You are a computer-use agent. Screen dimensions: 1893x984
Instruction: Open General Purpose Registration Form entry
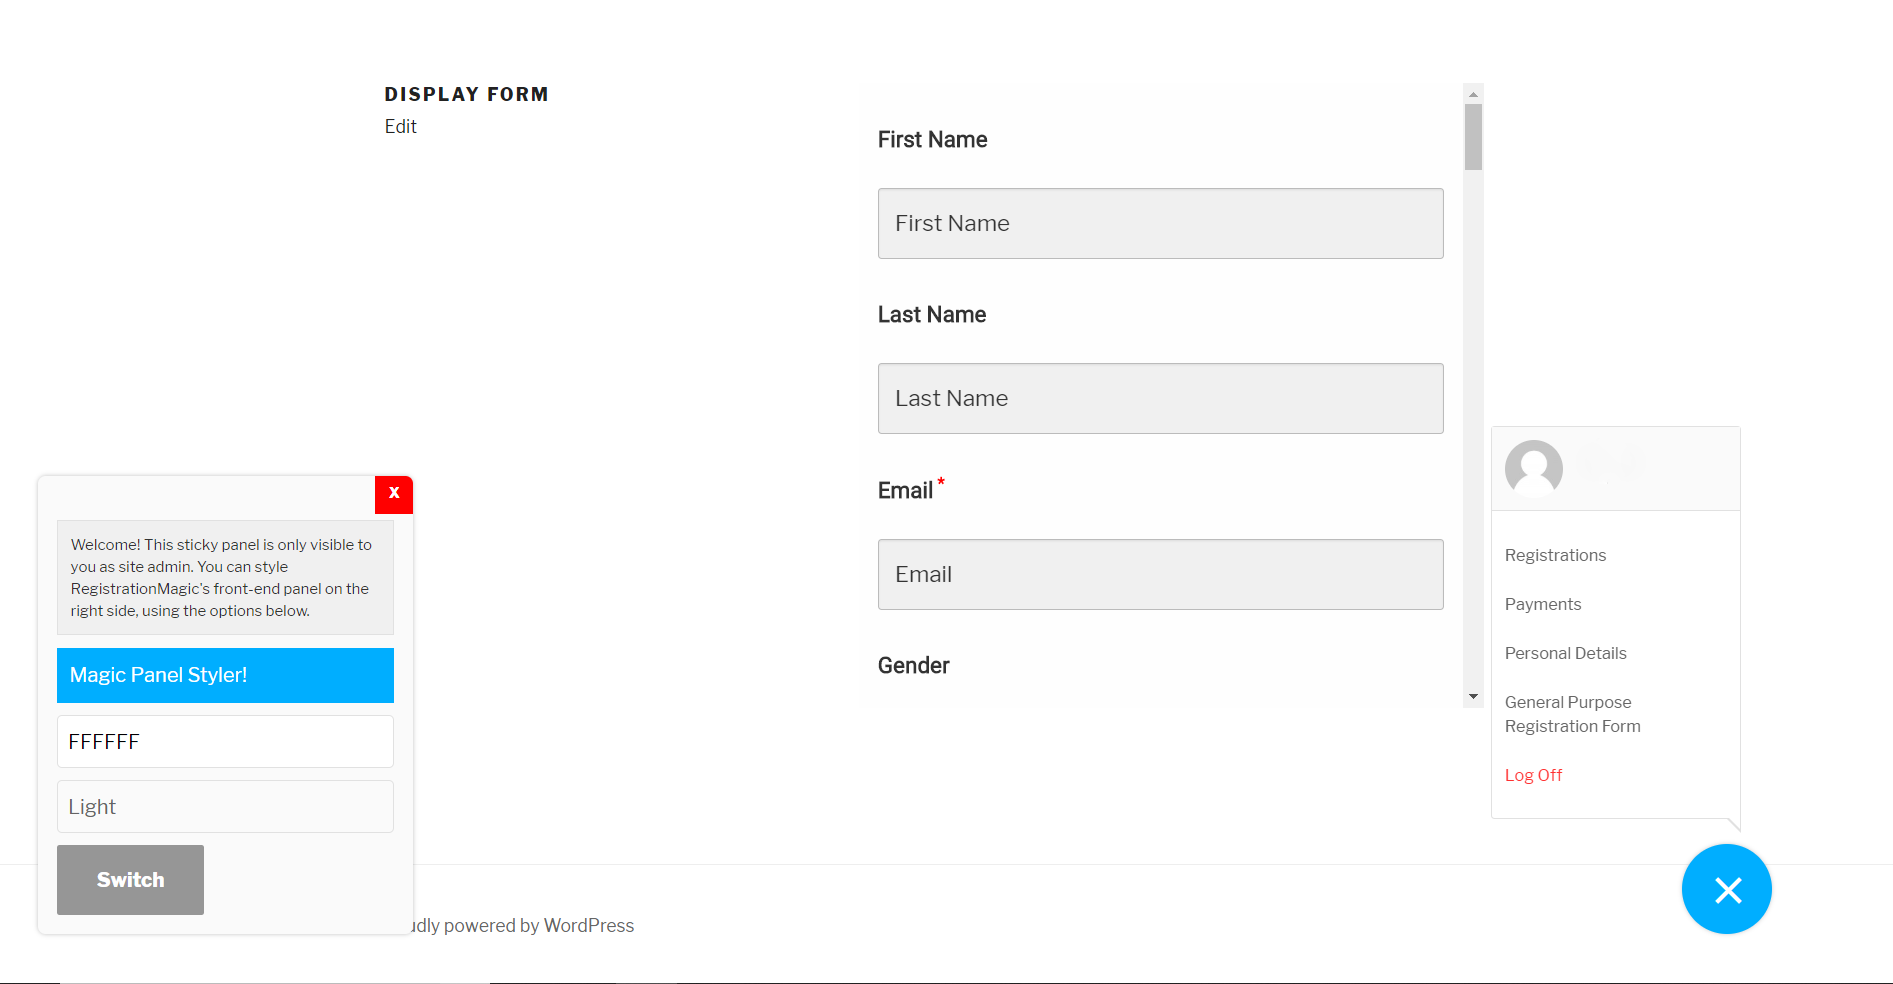pos(1572,715)
